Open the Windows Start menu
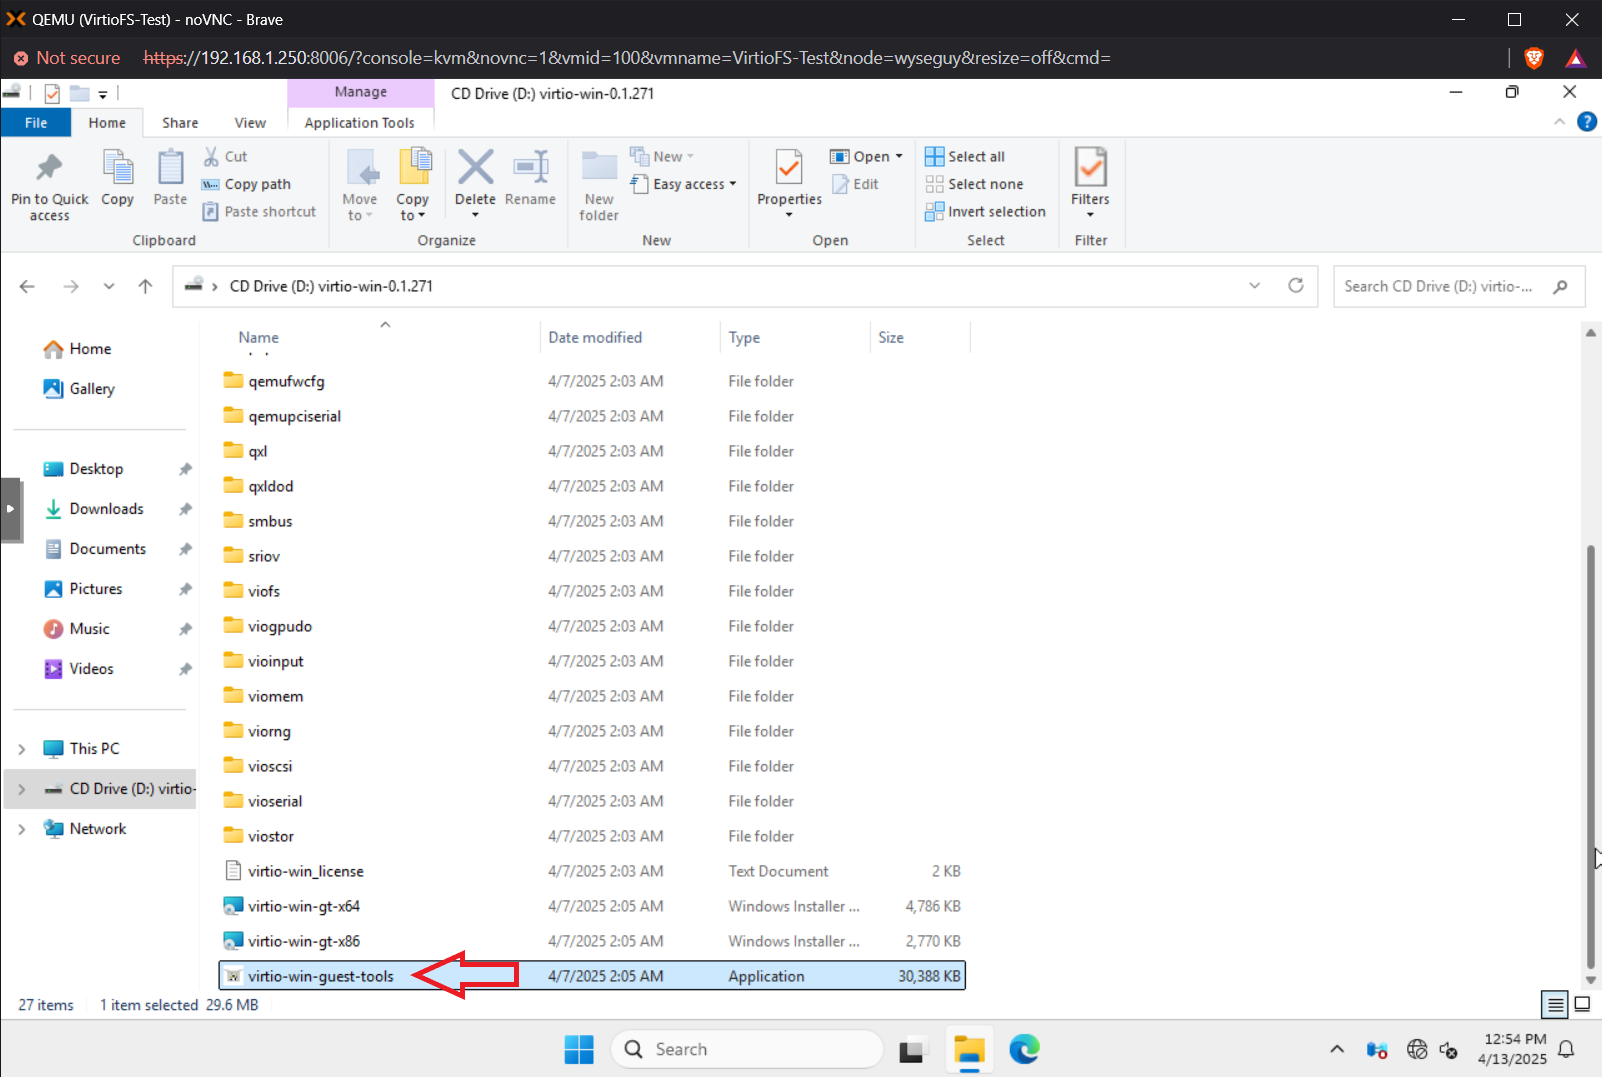Image resolution: width=1602 pixels, height=1077 pixels. pyautogui.click(x=579, y=1049)
